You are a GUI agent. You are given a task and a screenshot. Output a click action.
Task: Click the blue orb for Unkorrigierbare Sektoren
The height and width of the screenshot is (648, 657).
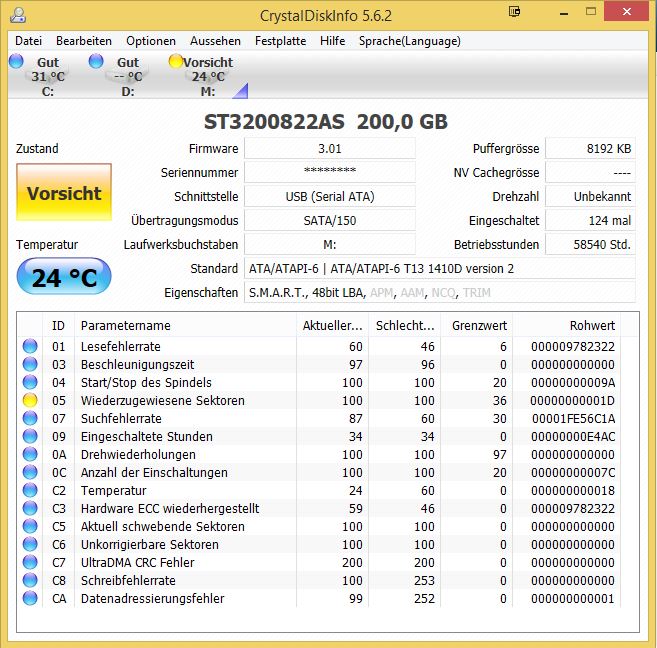click(30, 545)
